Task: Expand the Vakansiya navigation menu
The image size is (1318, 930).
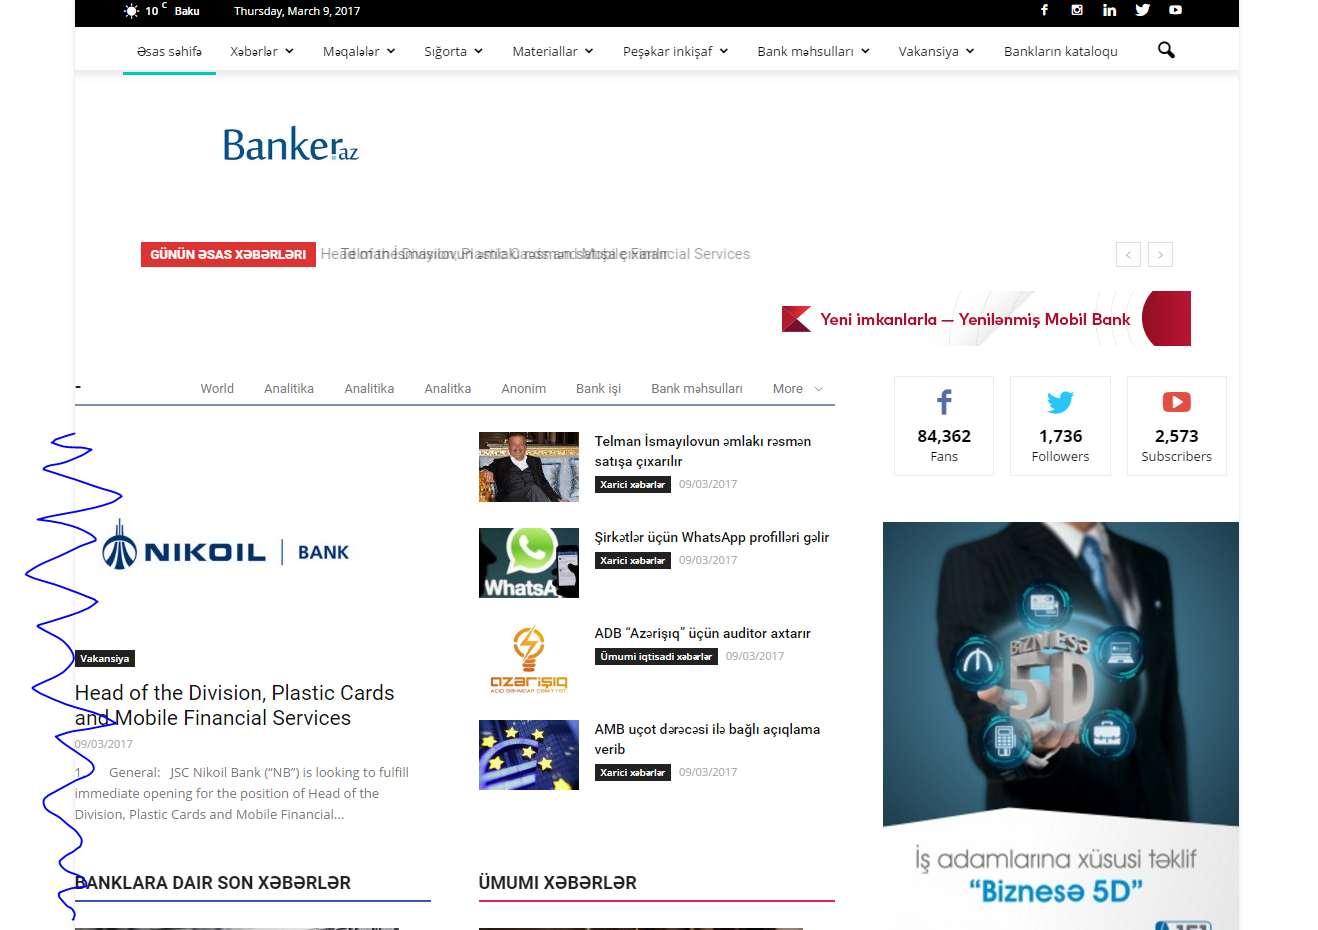Action: pyautogui.click(x=936, y=51)
